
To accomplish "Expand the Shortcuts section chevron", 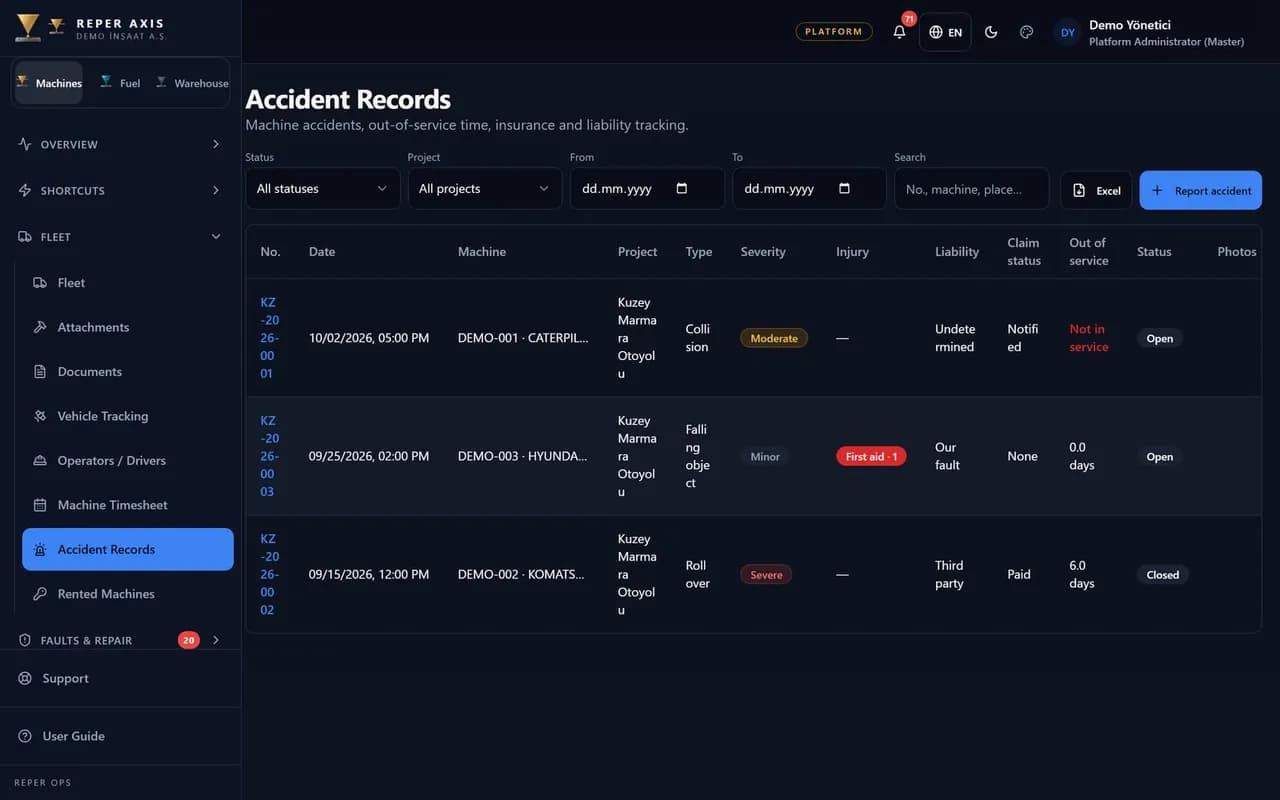I will point(216,190).
